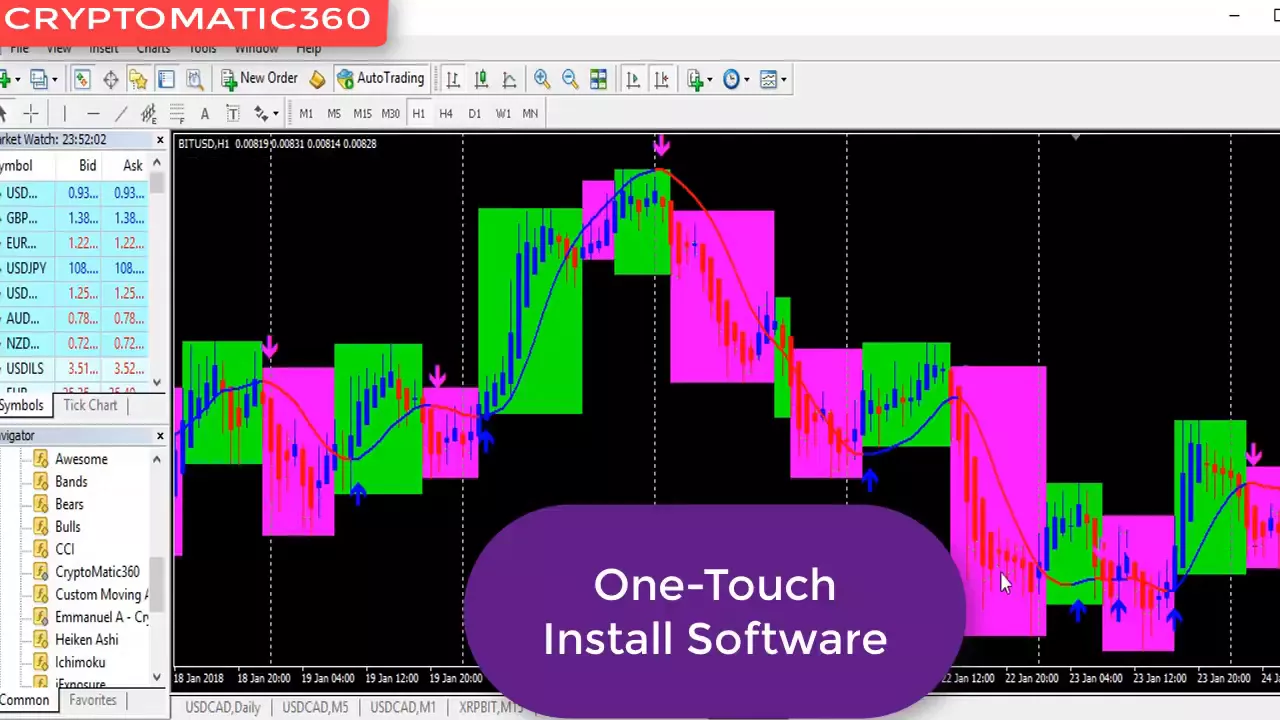Toggle the AutoTrading button
1280x720 pixels.
click(381, 78)
